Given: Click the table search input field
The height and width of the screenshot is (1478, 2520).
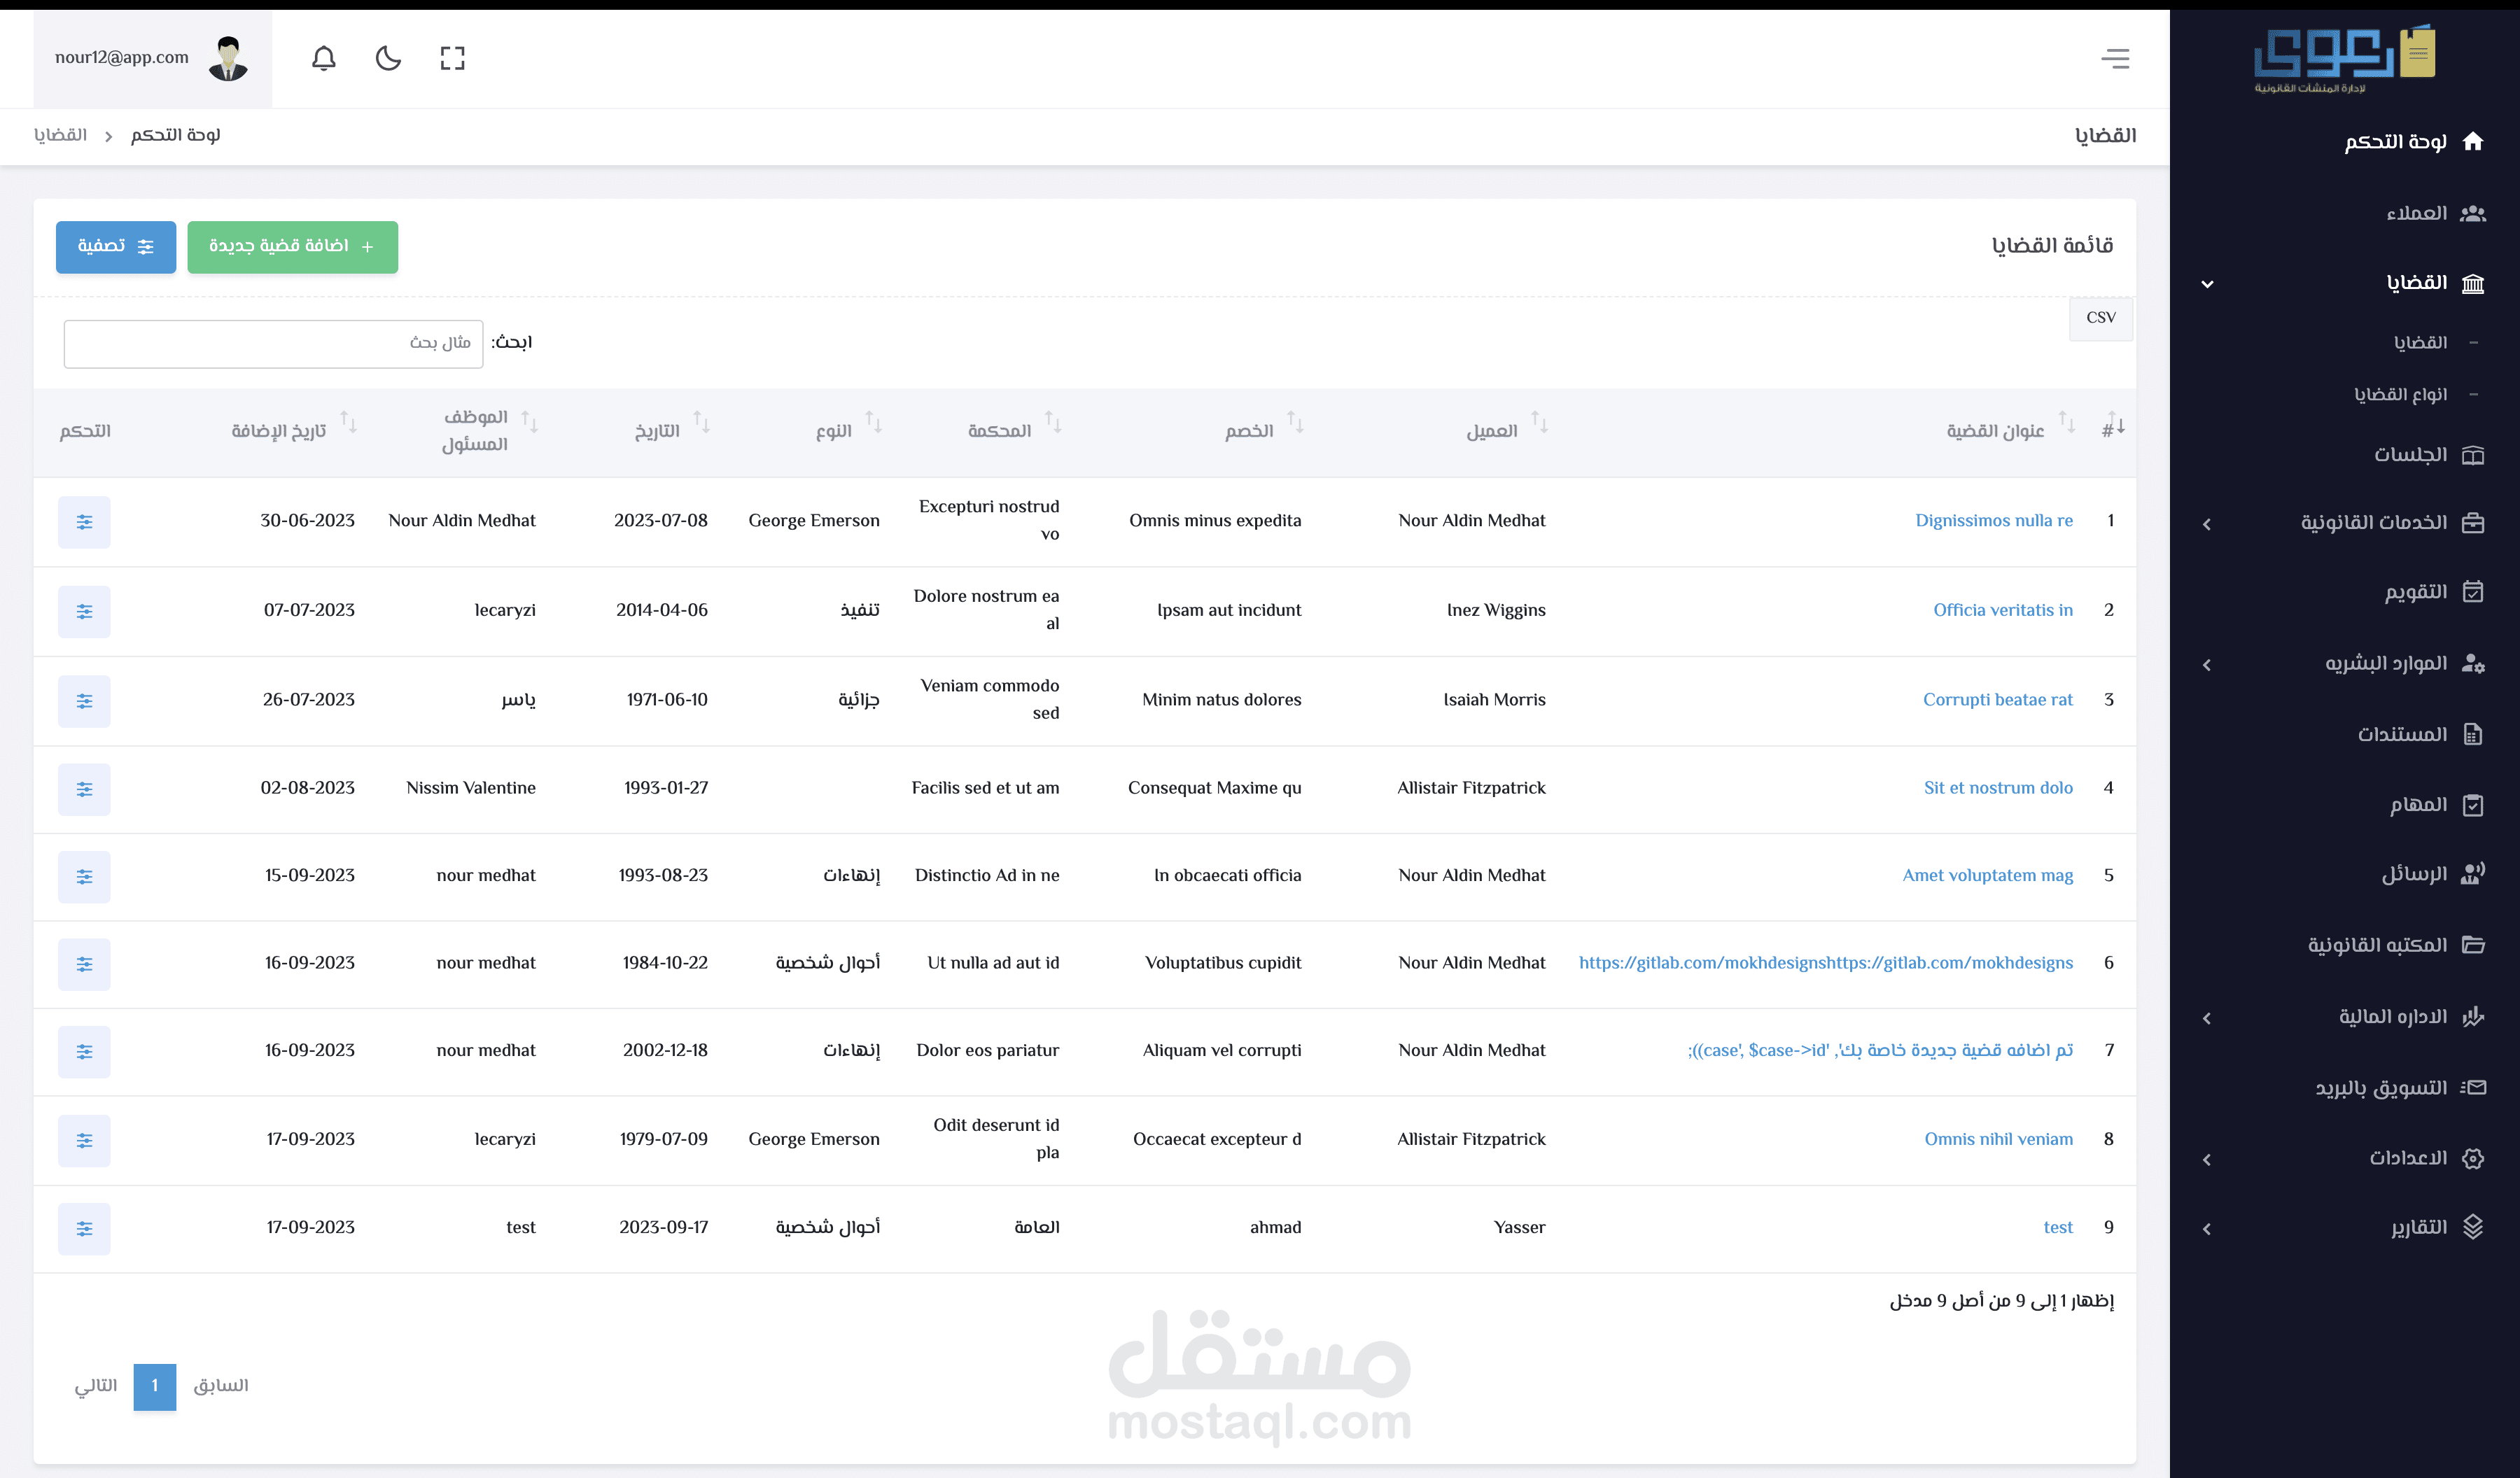Looking at the screenshot, I should click(x=273, y=344).
